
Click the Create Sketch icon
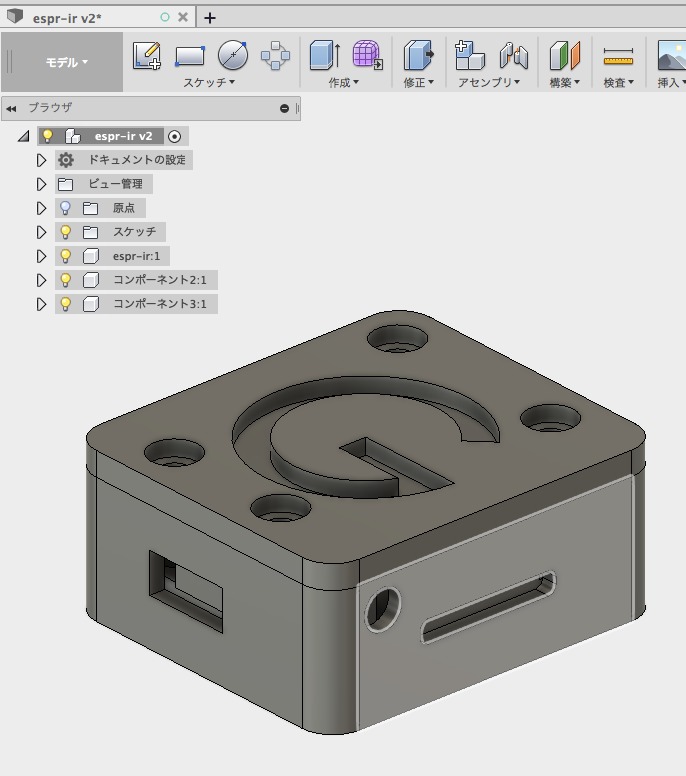click(147, 56)
